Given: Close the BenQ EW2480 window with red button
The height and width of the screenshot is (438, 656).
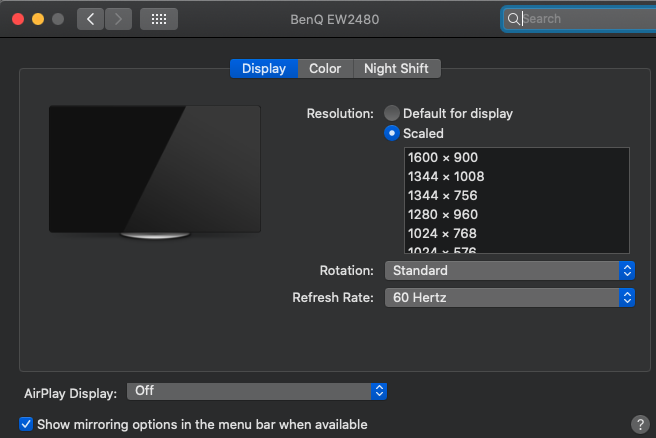Looking at the screenshot, I should coord(18,19).
